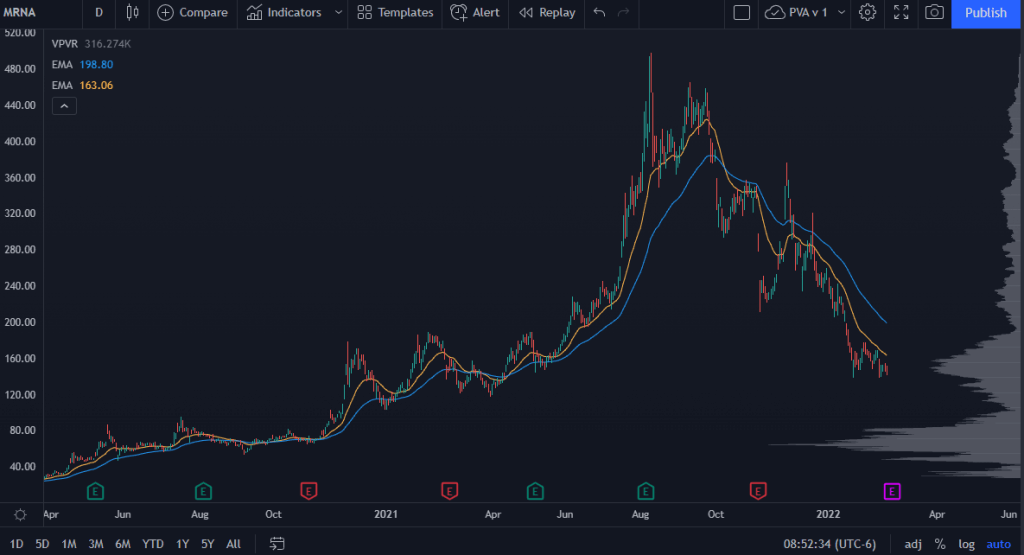Click the red earnings marker near Nov 2021

coord(758,491)
